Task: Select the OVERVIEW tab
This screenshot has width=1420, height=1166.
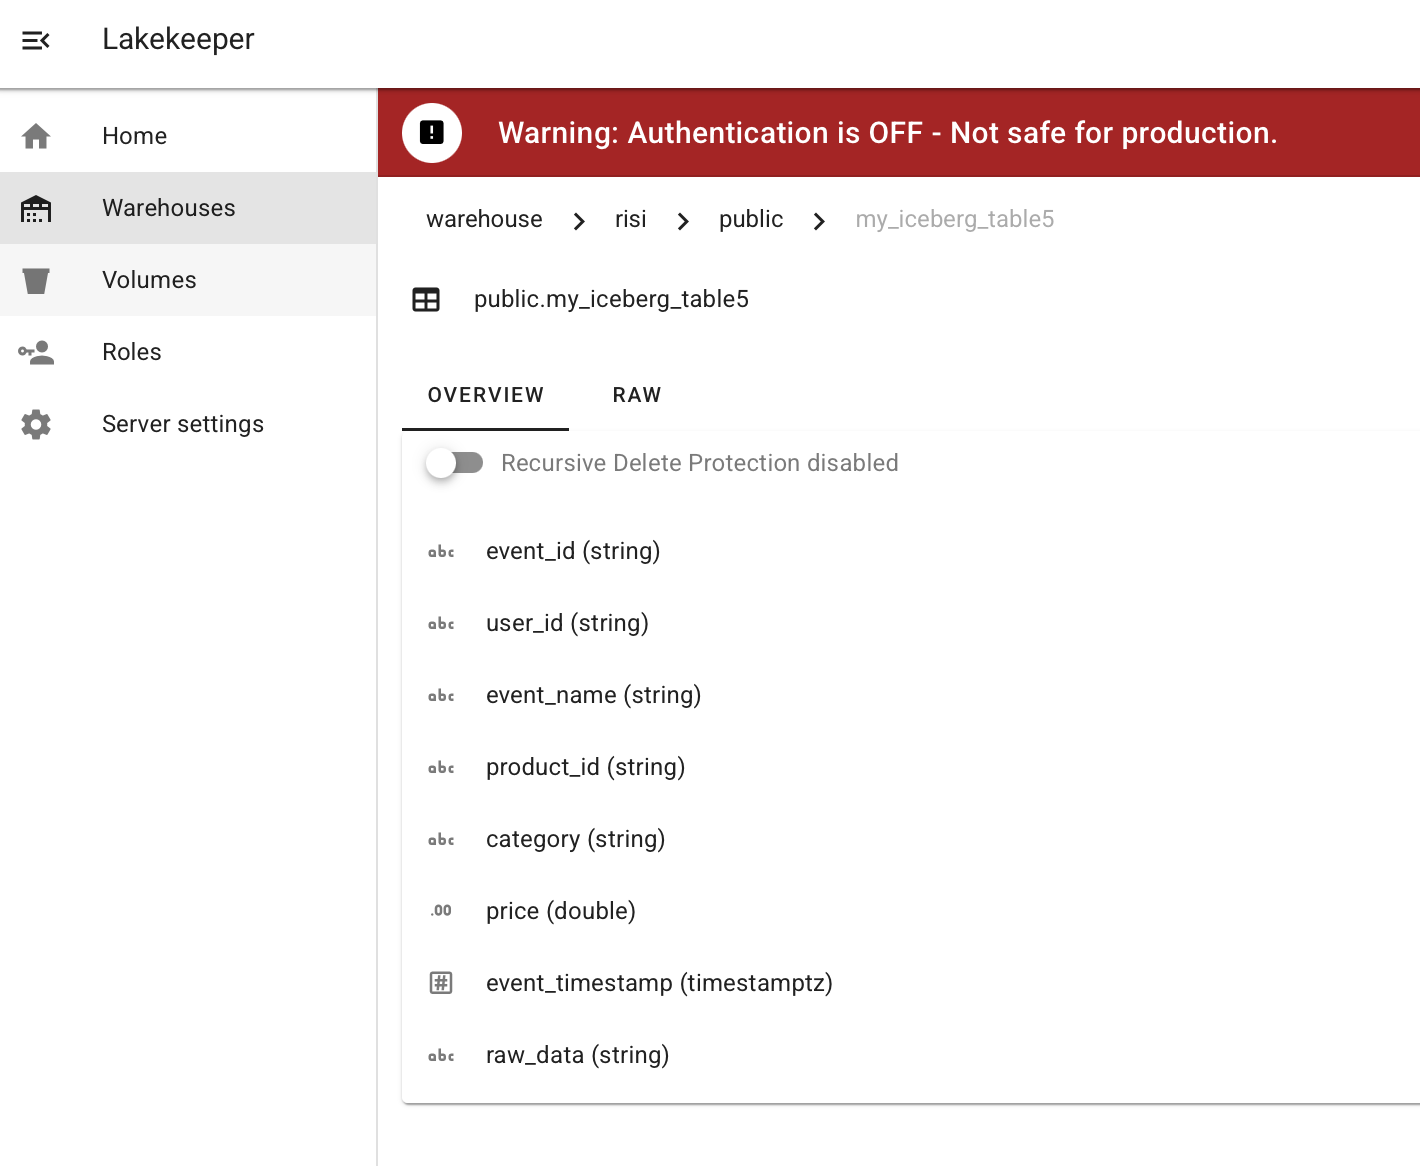Action: pyautogui.click(x=486, y=395)
